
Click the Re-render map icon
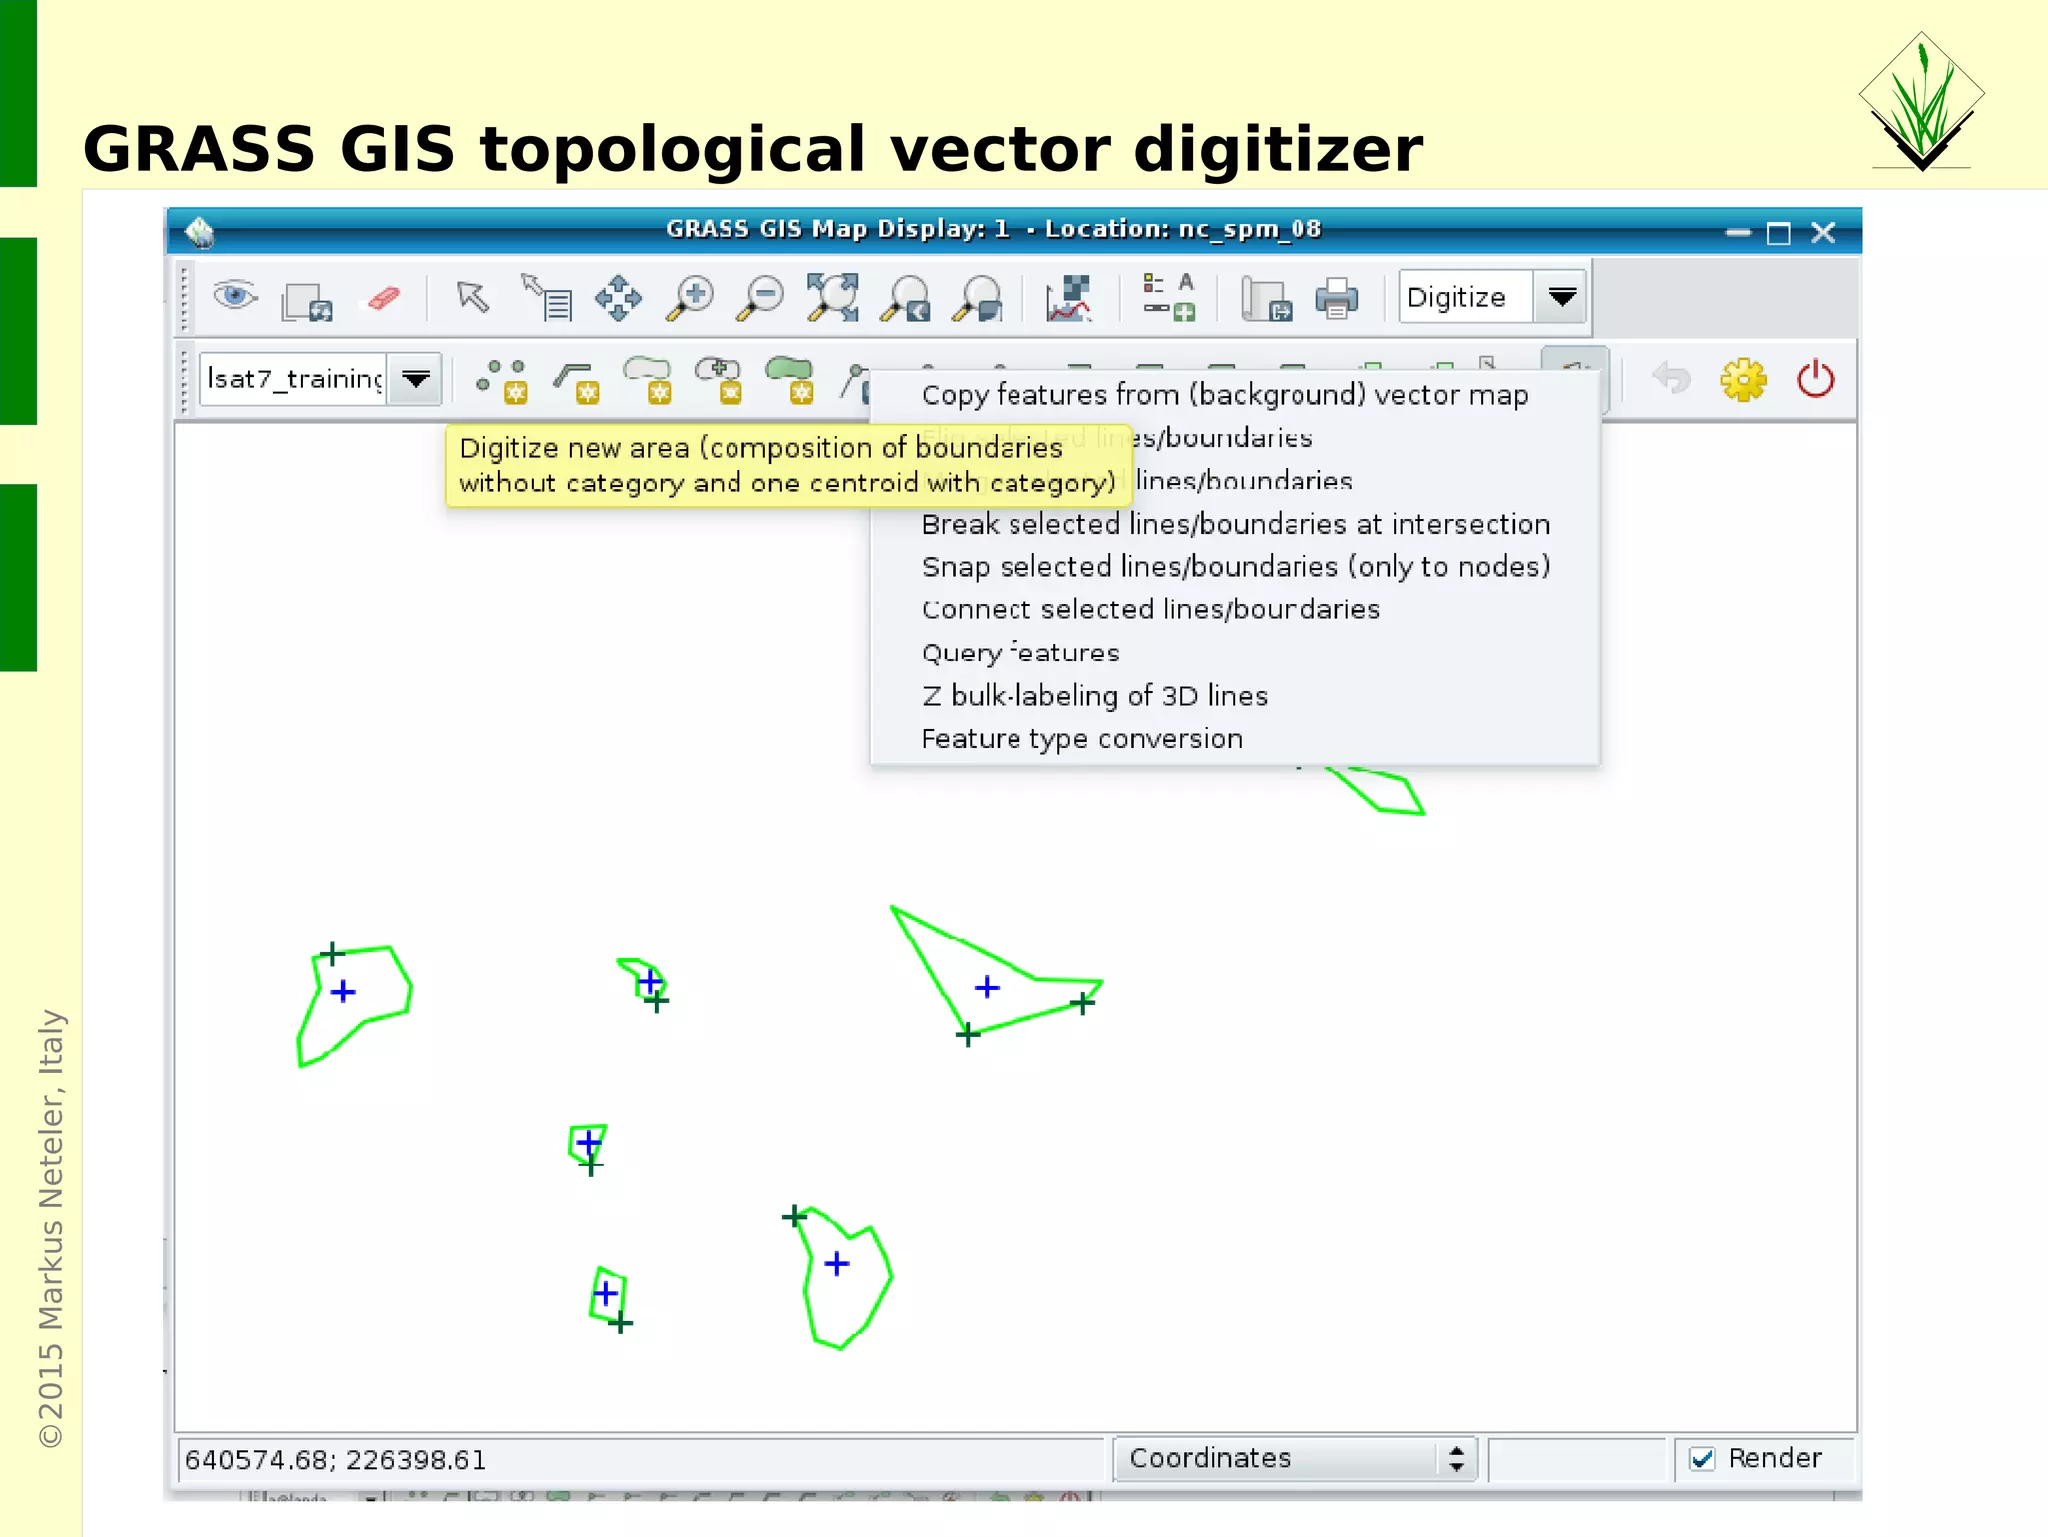(306, 300)
